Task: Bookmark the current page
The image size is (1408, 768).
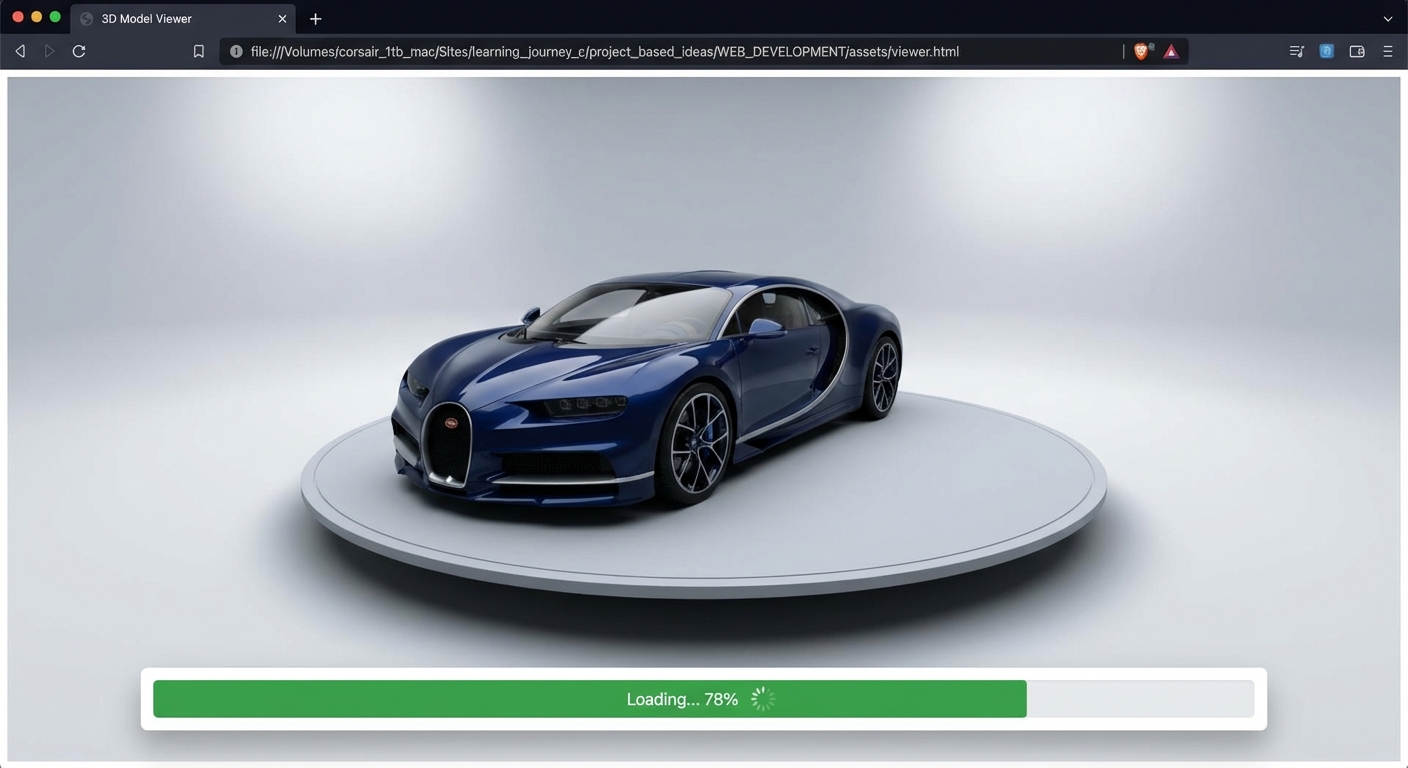Action: [x=198, y=51]
